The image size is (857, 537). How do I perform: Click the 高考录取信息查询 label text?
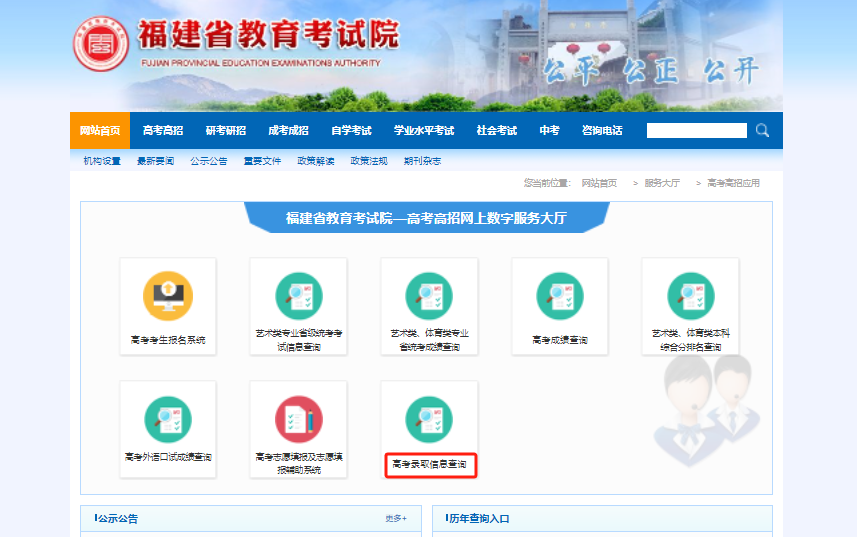pos(430,464)
